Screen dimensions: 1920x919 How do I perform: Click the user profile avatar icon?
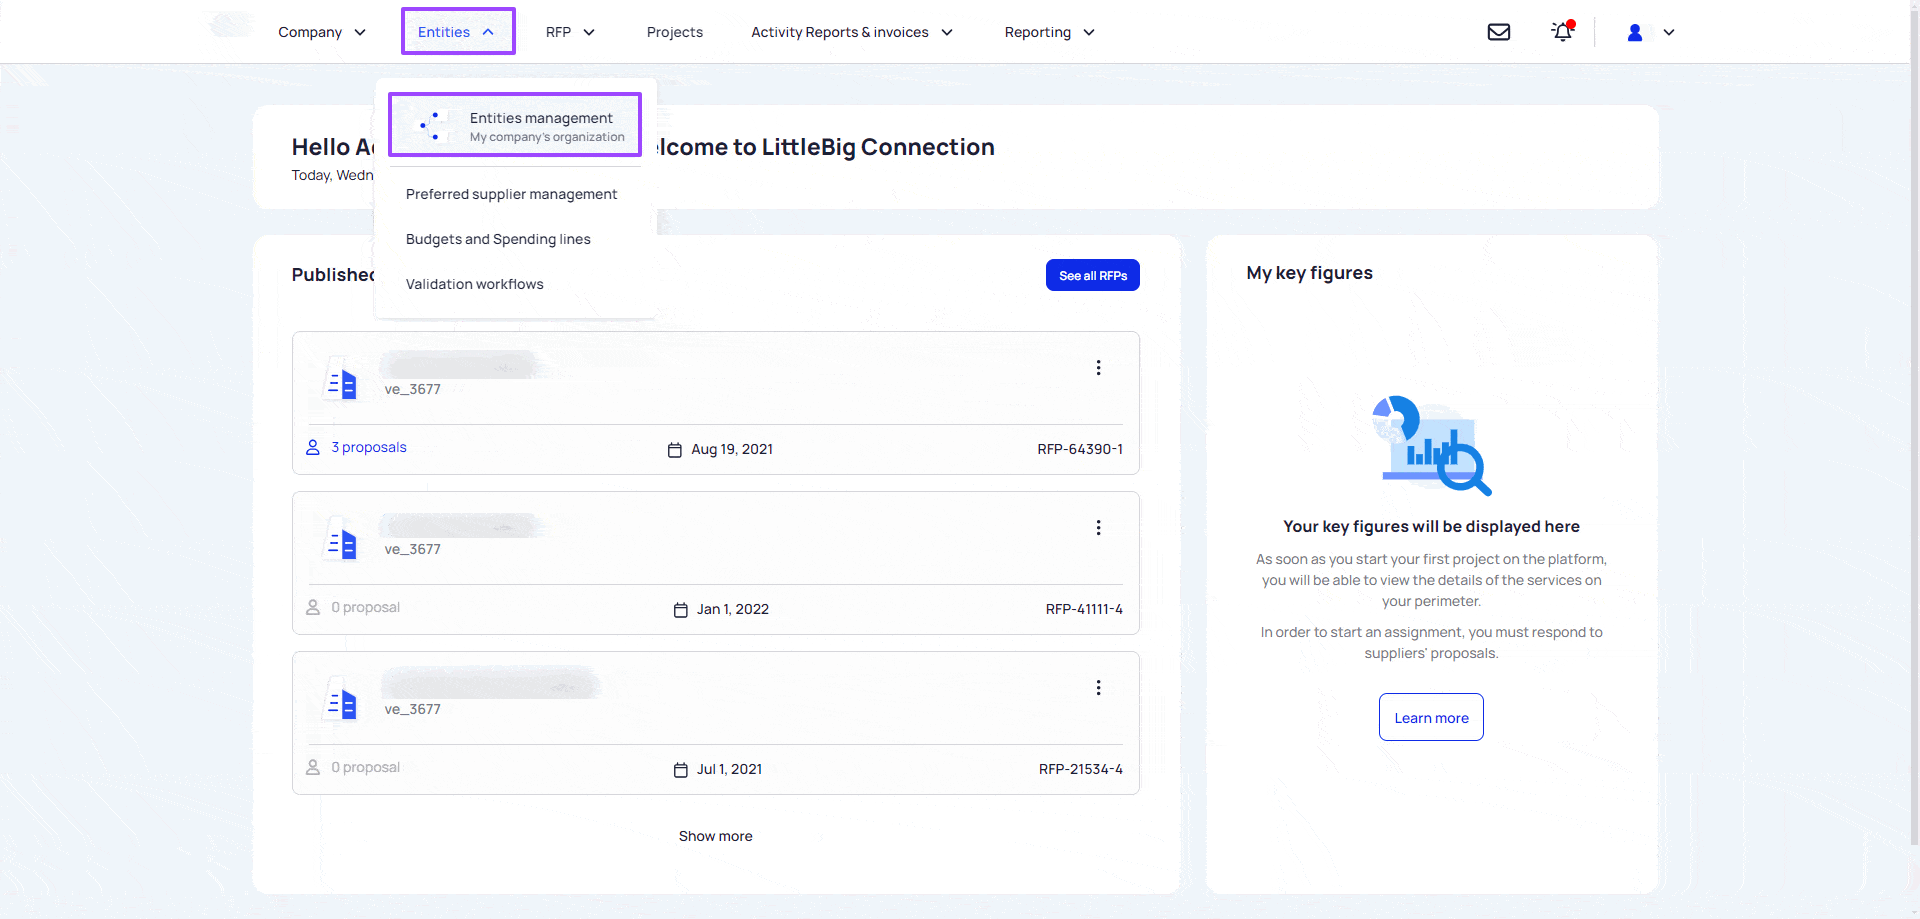(1635, 33)
